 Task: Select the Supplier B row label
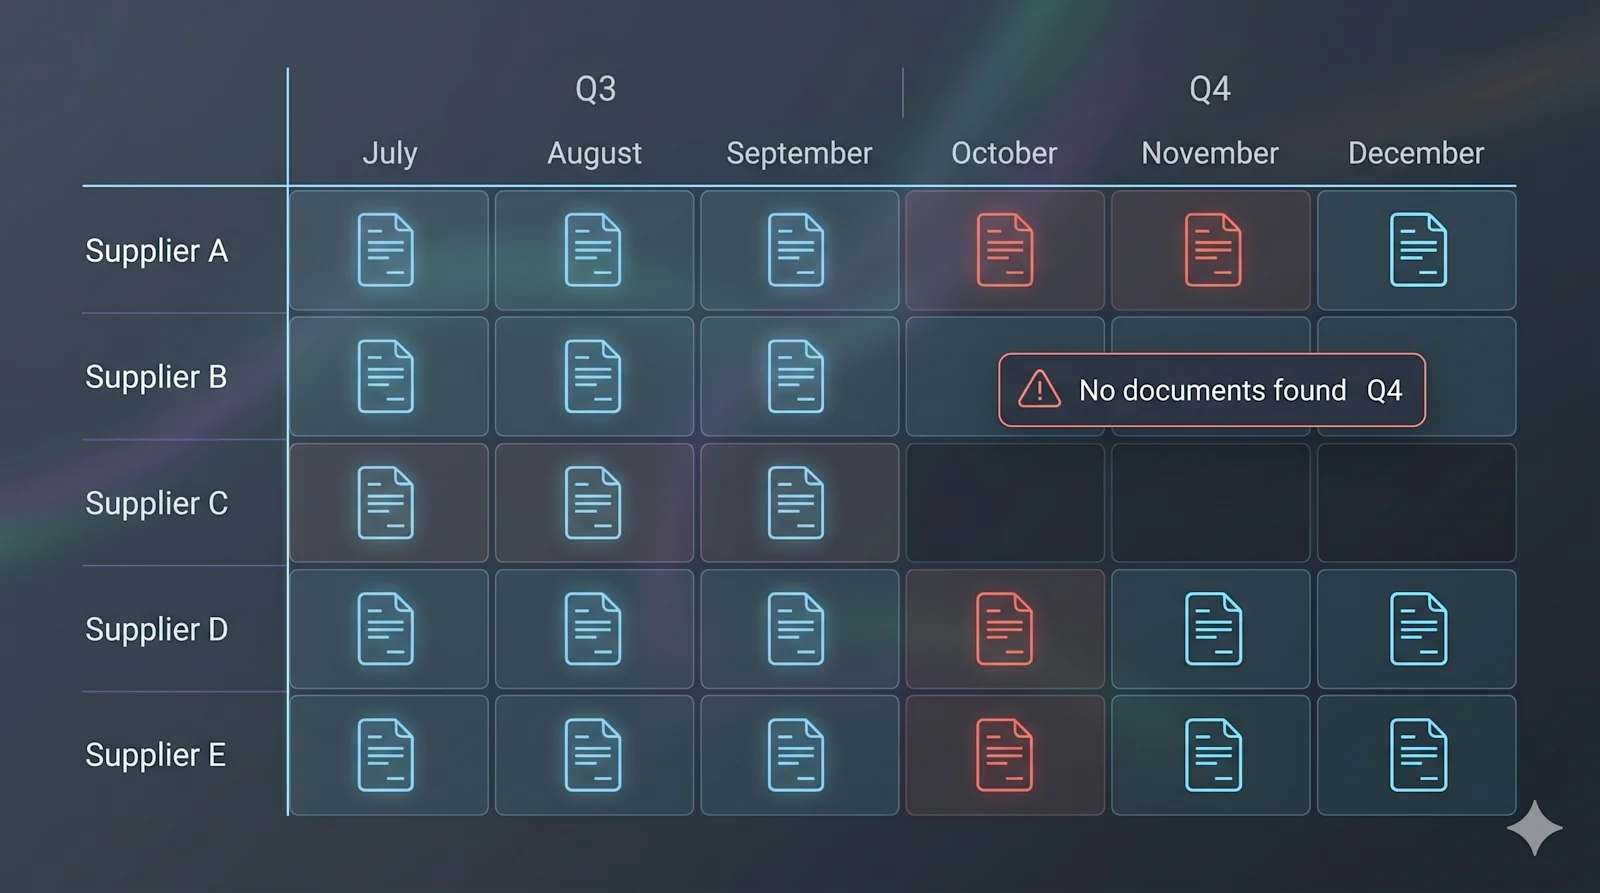coord(156,377)
